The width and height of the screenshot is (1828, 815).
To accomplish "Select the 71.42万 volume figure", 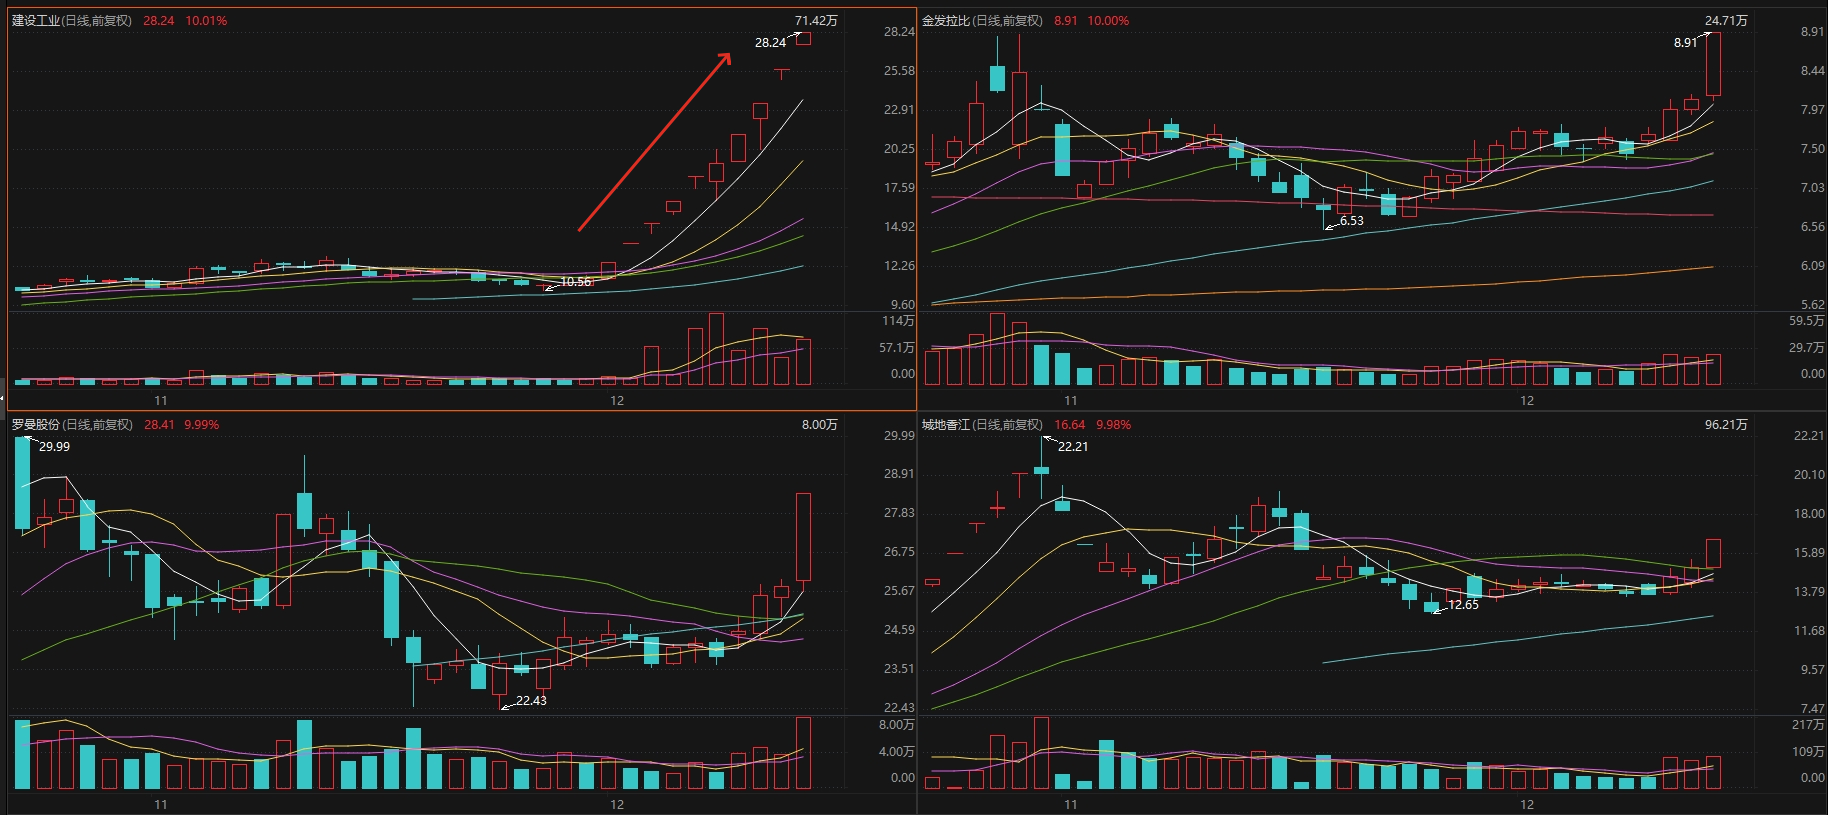I will 816,20.
